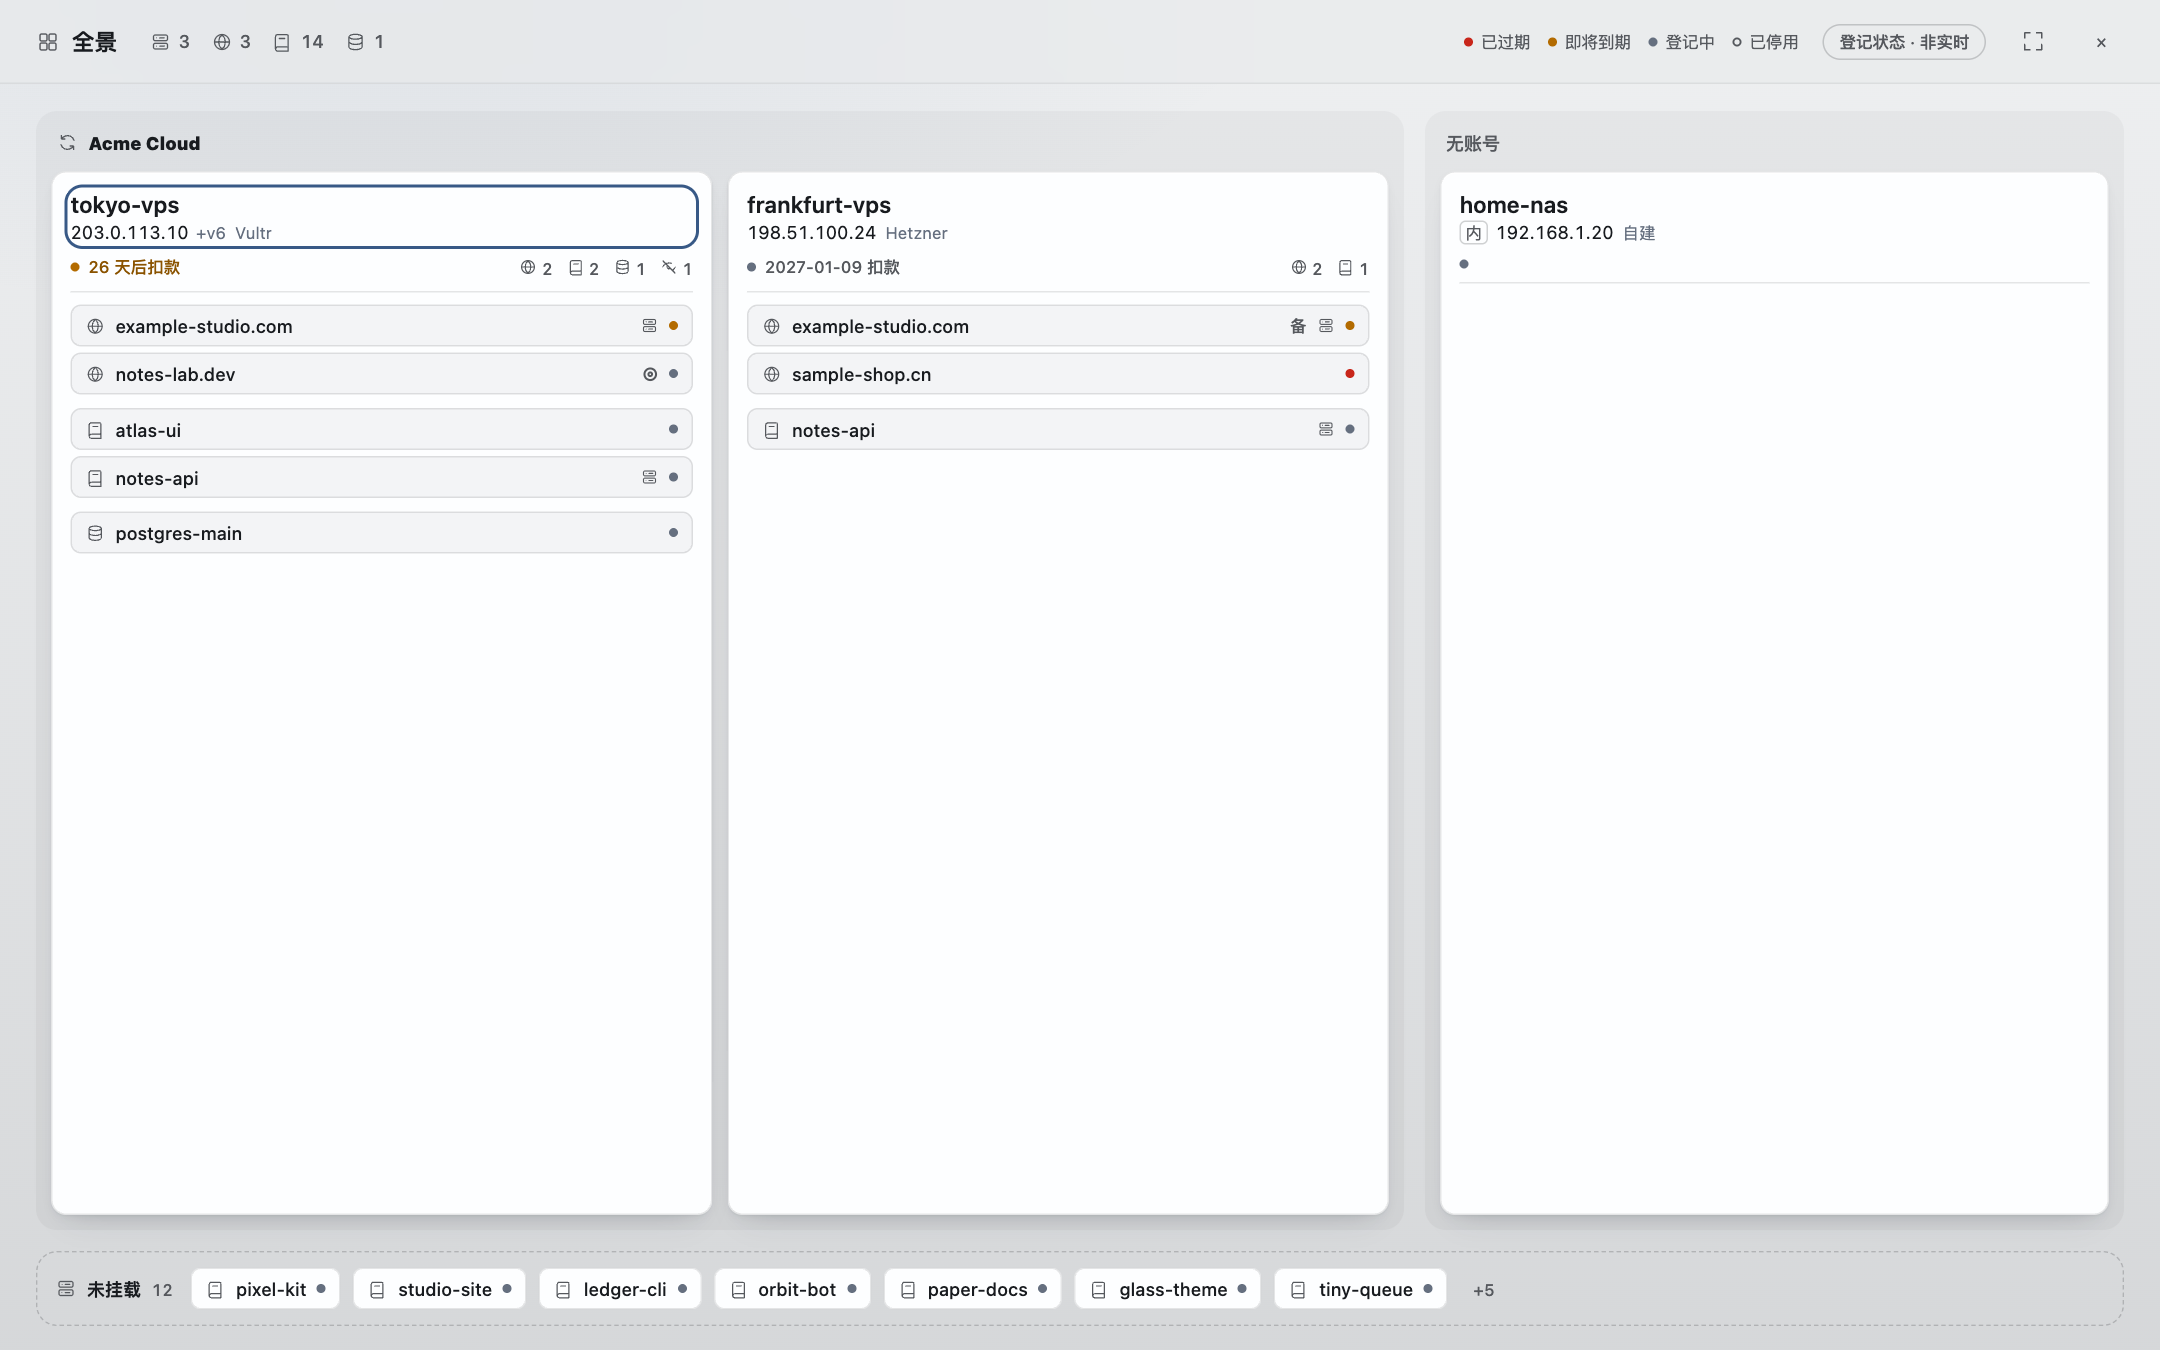
Task: Click the 2027-01-09 扣款 billing label
Action: click(832, 267)
